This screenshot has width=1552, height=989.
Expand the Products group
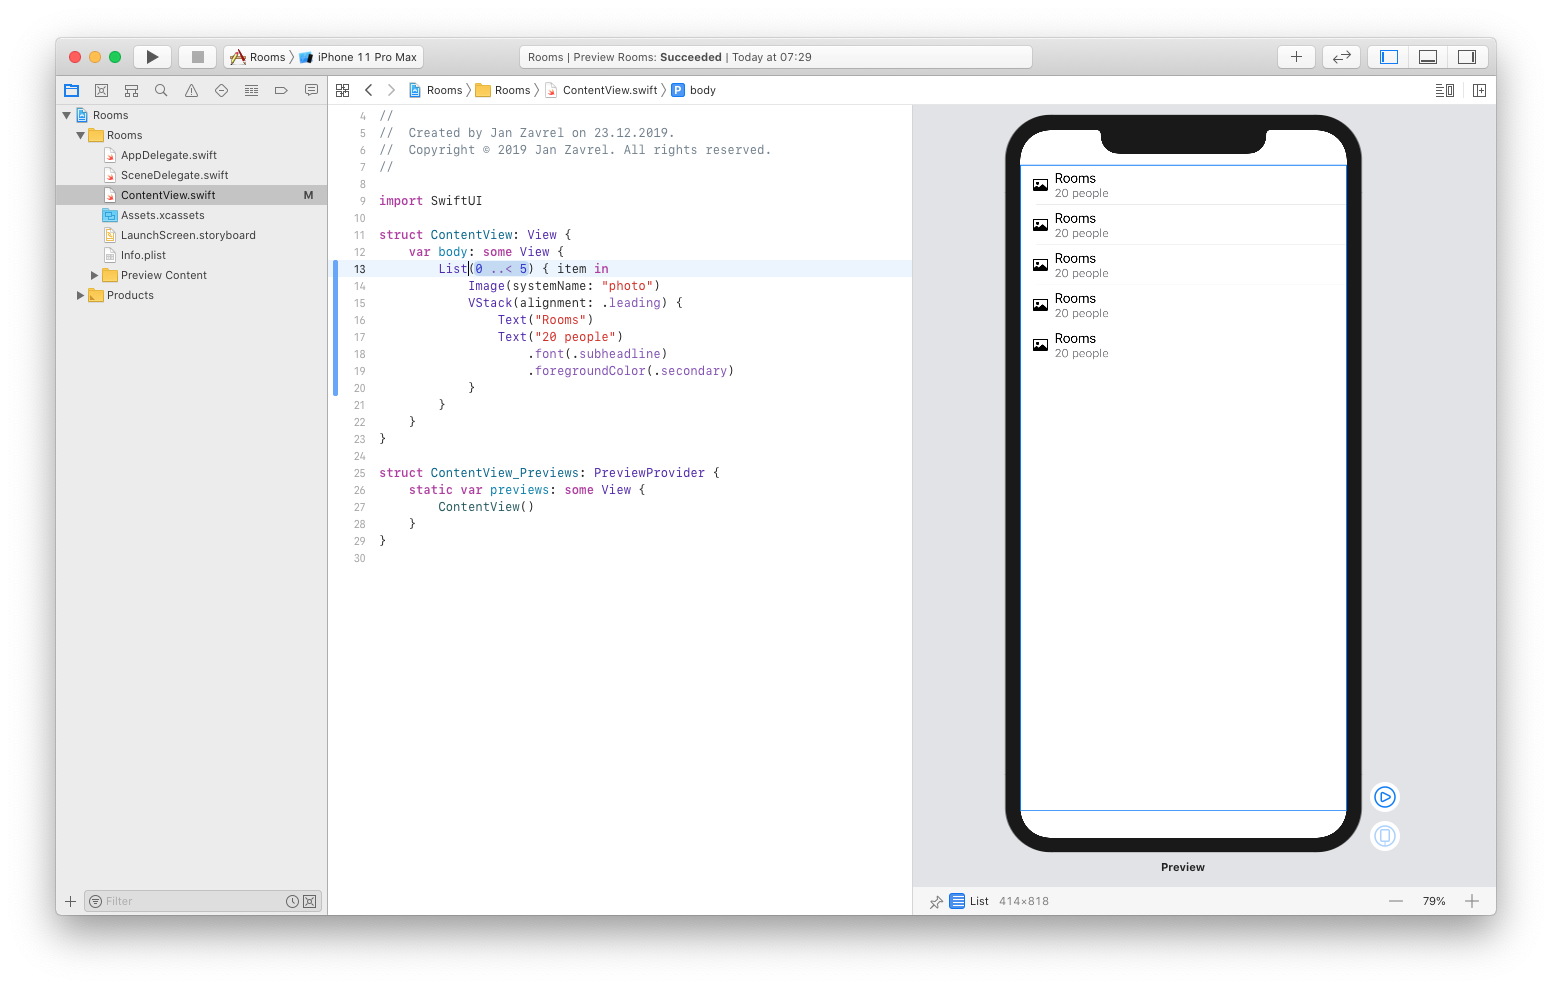click(80, 295)
